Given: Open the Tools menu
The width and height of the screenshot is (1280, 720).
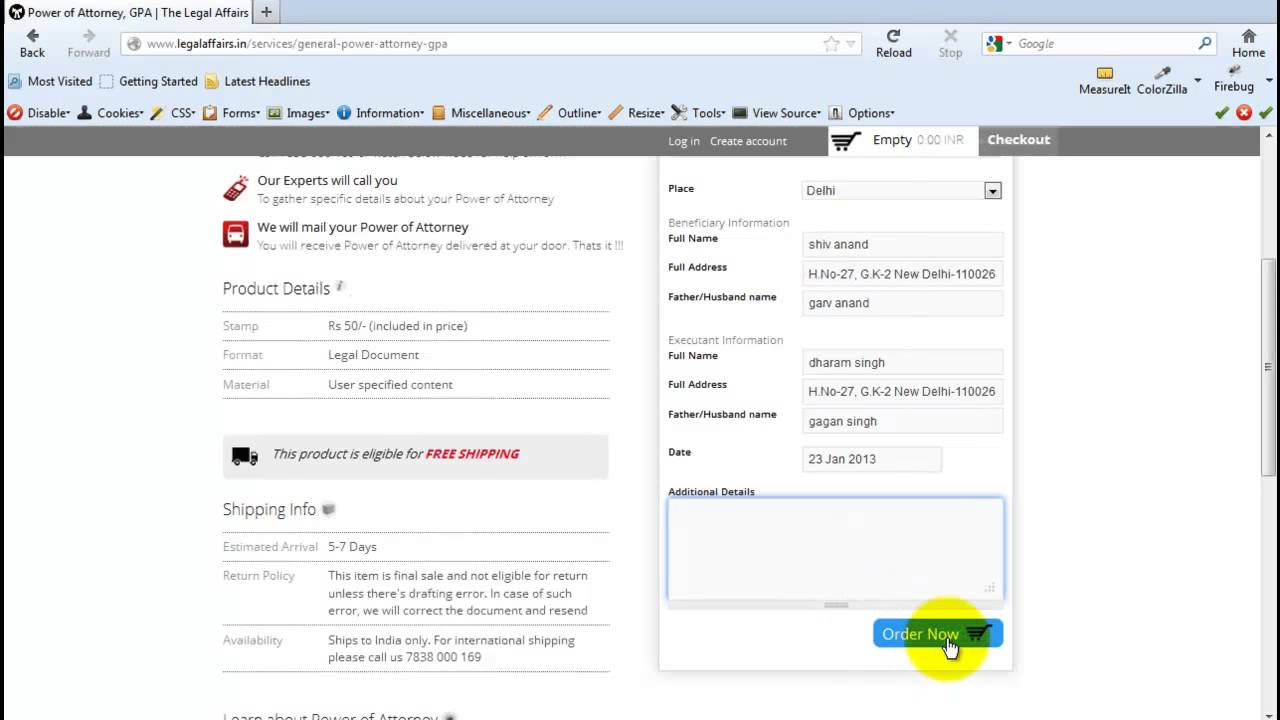Looking at the screenshot, I should coord(698,113).
